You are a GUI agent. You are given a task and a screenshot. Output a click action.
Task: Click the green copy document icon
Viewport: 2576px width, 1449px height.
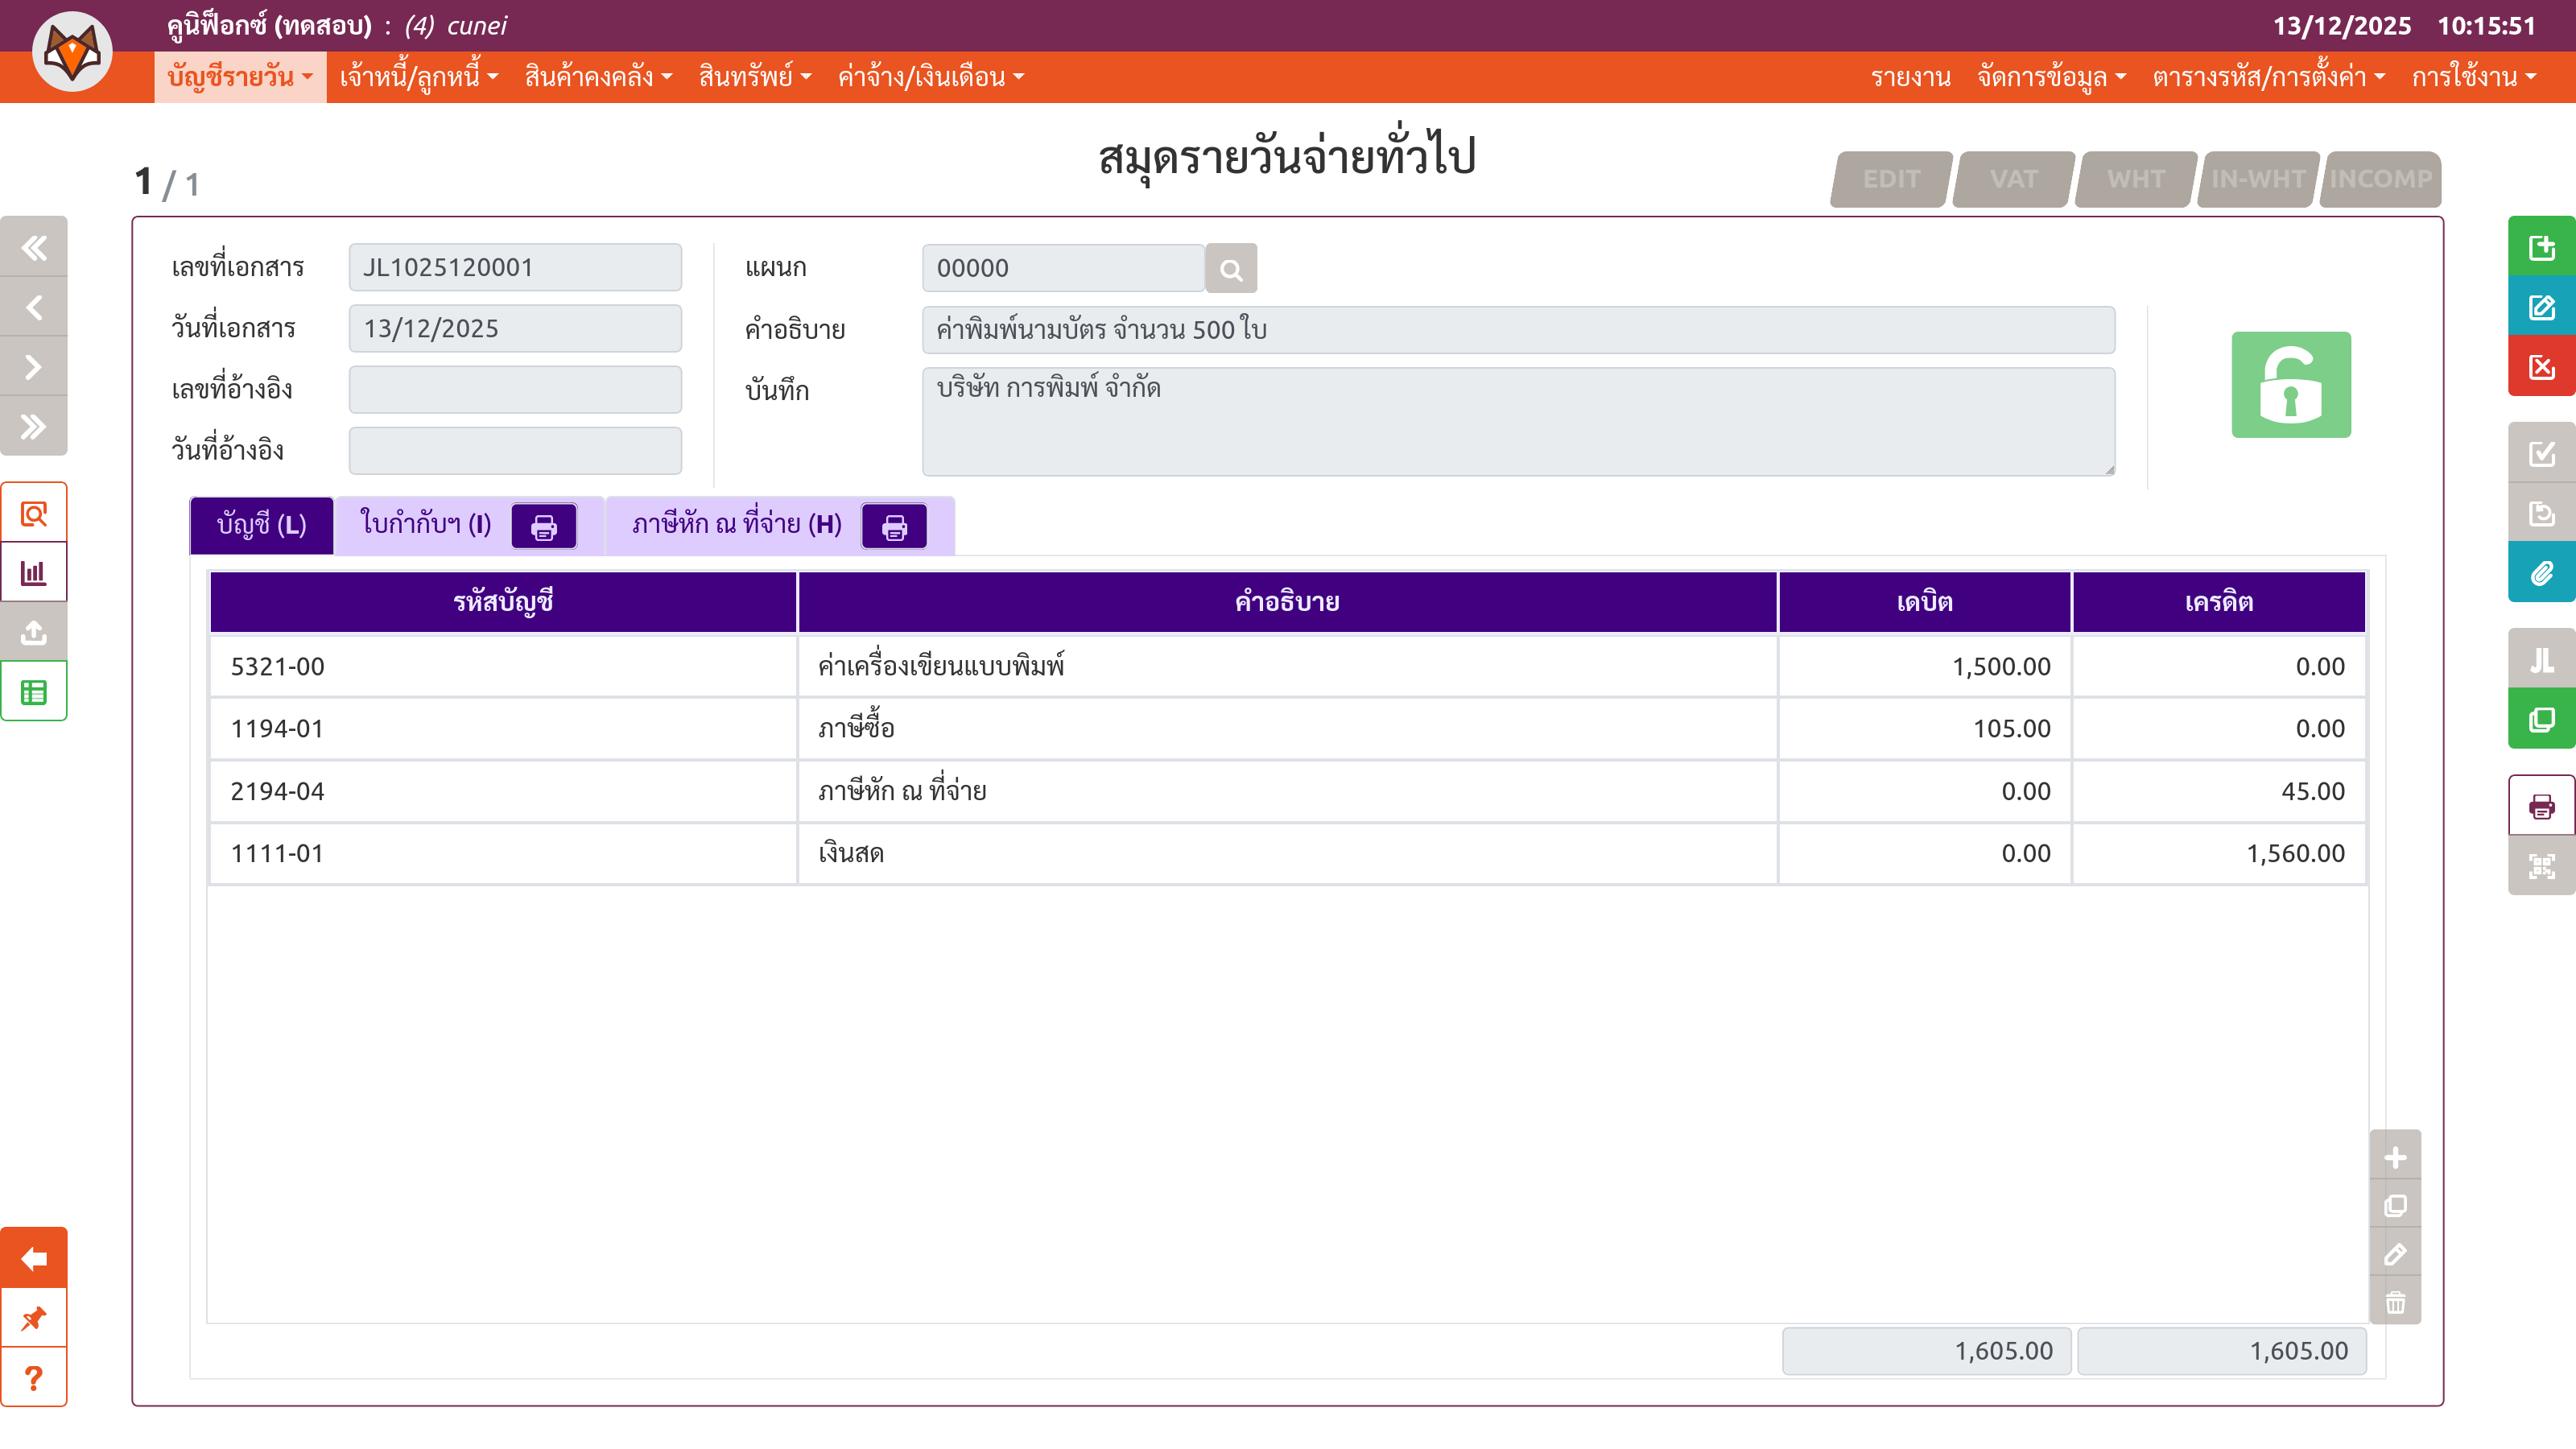pyautogui.click(x=2540, y=720)
